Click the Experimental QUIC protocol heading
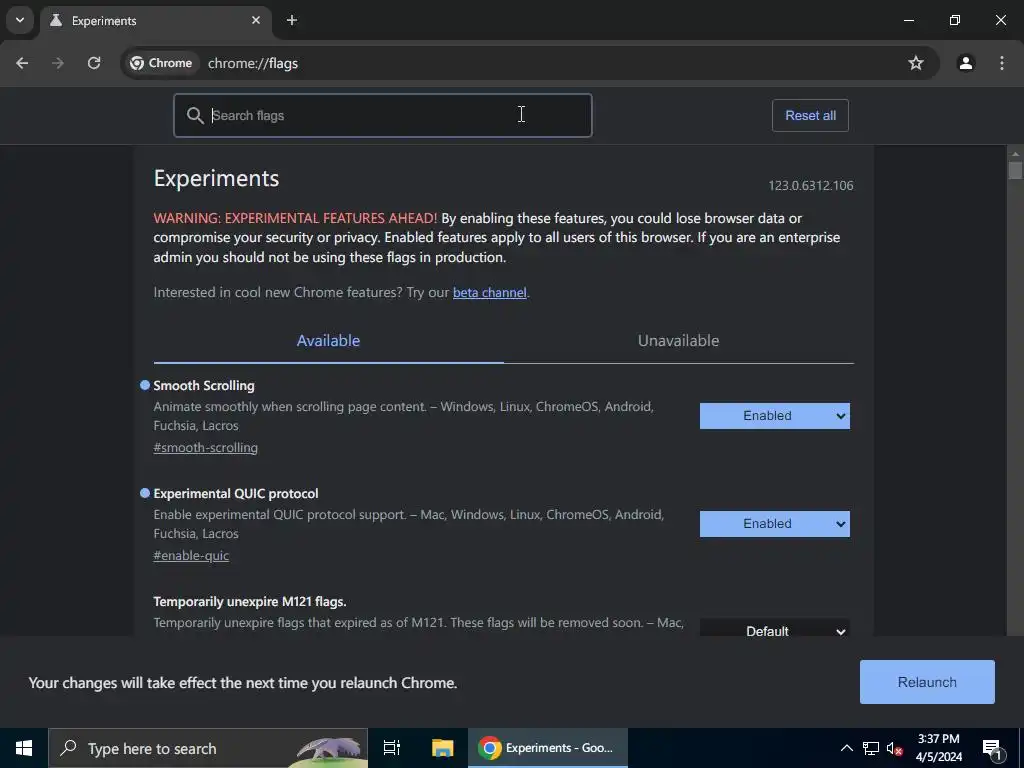 point(236,494)
